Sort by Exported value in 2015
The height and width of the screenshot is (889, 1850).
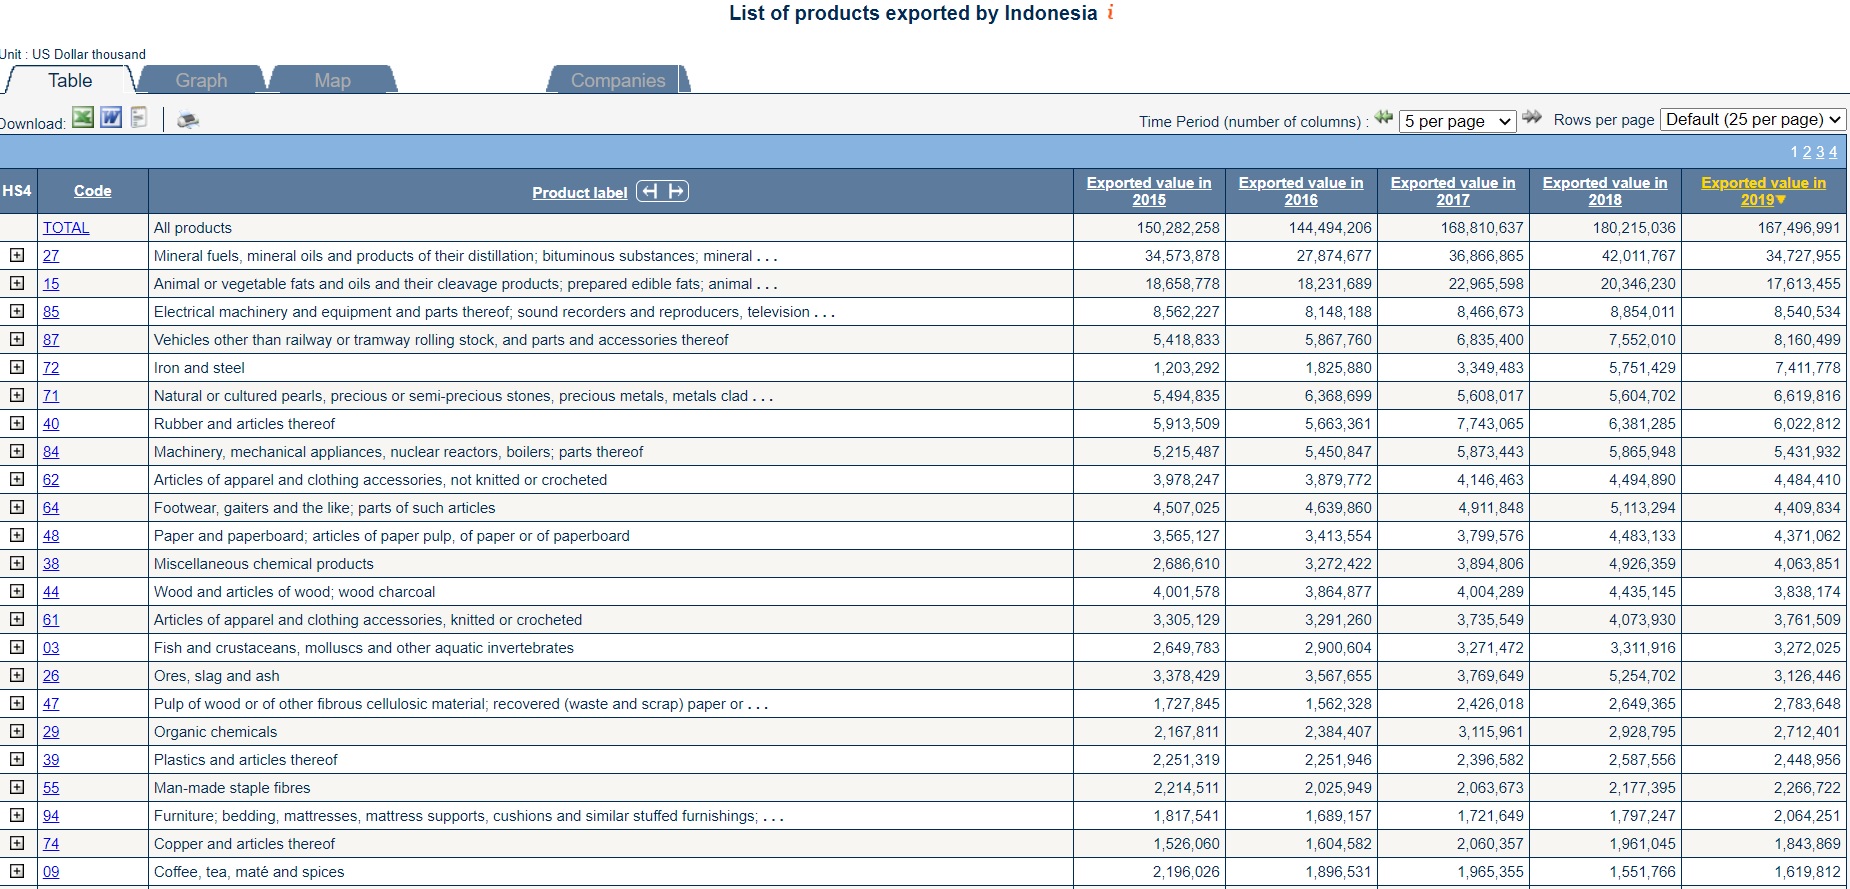click(1148, 191)
